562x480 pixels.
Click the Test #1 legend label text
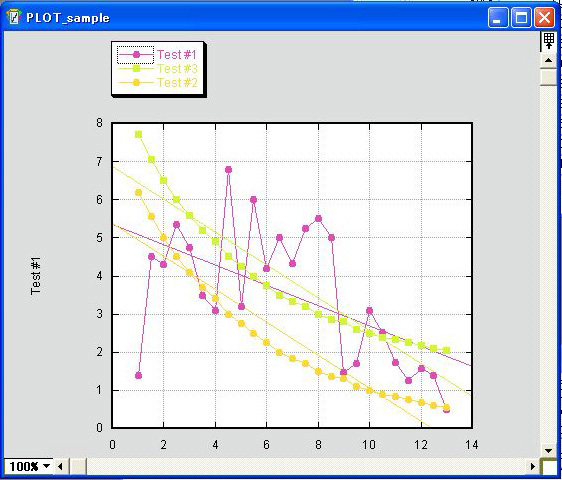(177, 54)
